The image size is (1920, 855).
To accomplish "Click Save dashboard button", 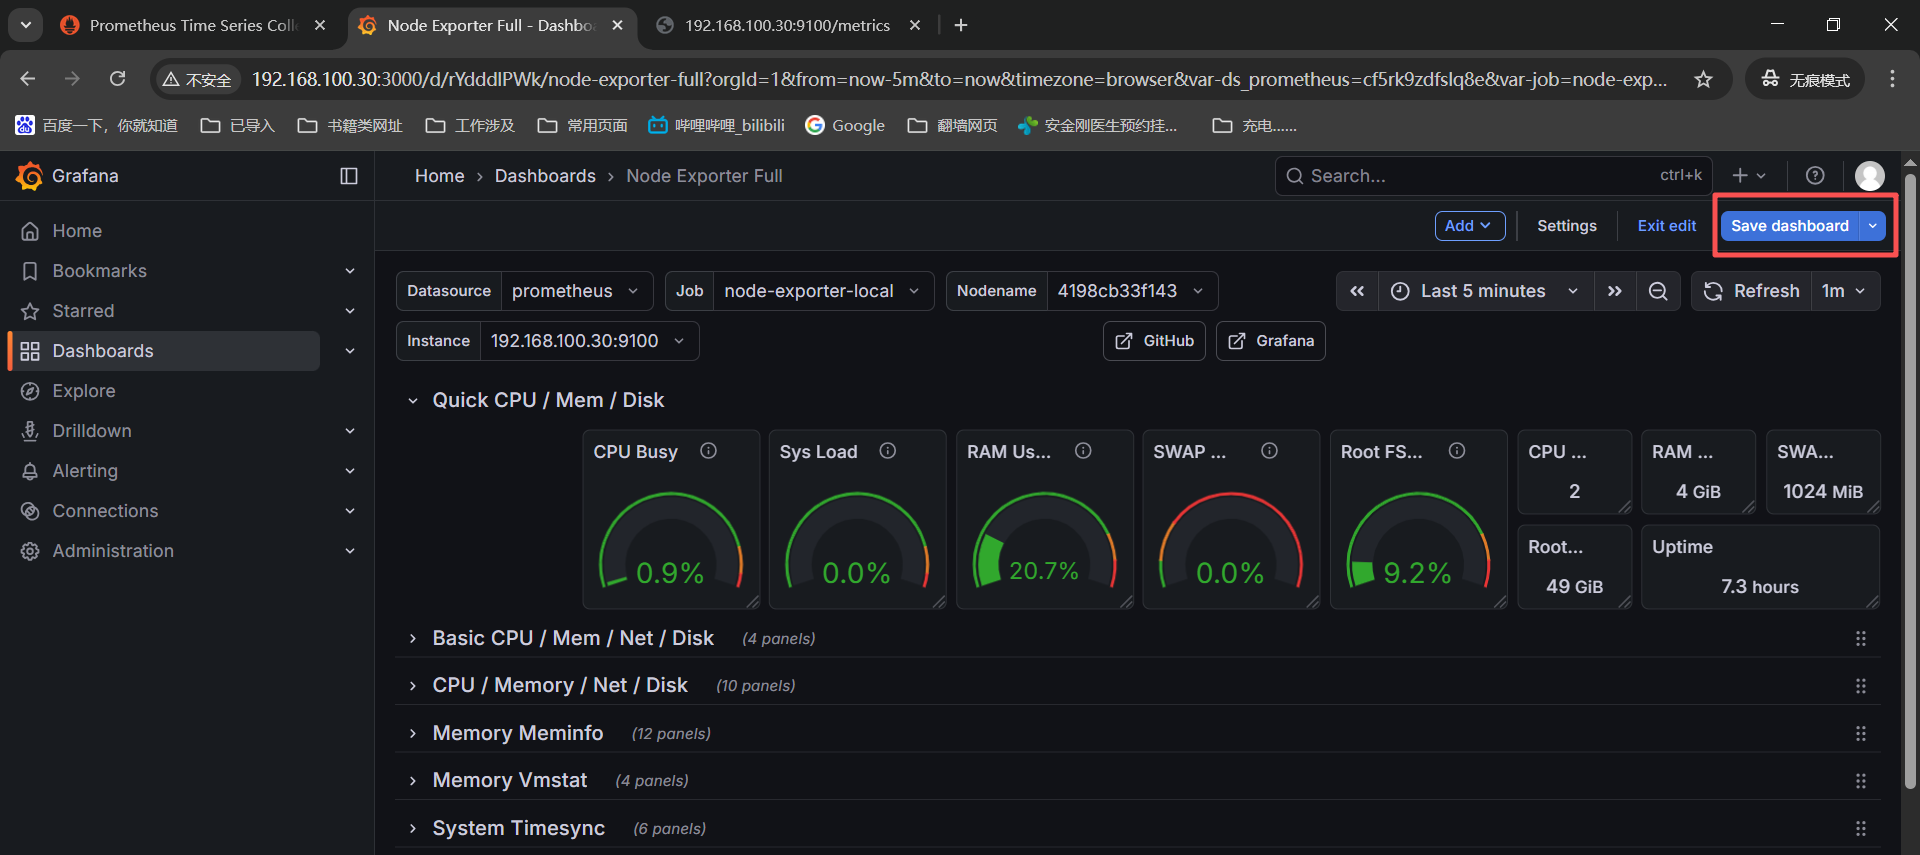I will [1790, 226].
